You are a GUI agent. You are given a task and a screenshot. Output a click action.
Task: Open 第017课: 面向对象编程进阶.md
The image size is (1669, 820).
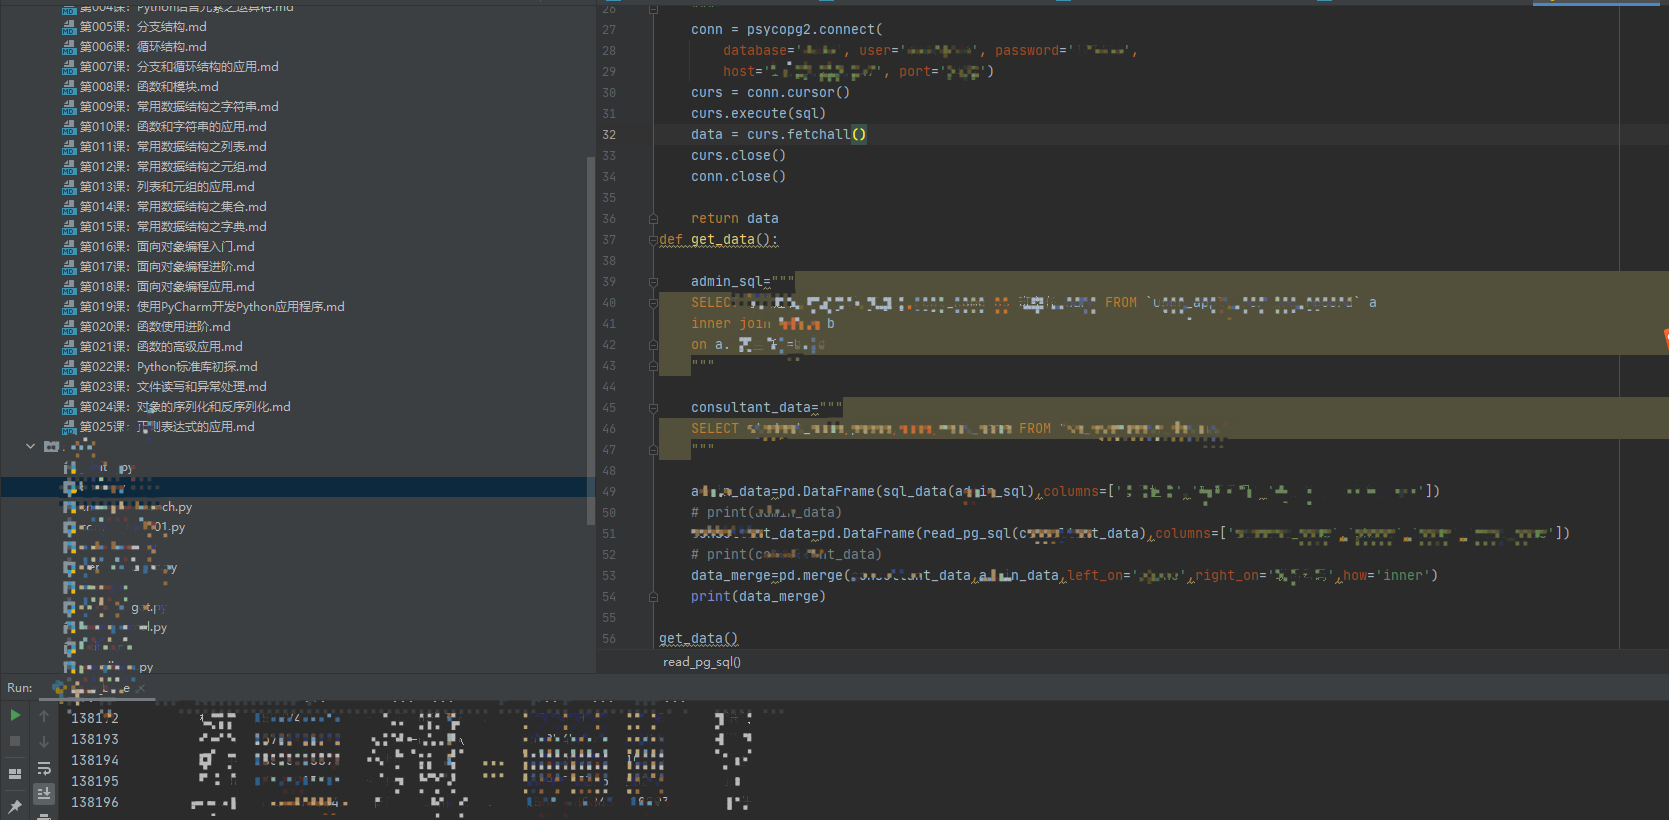[167, 267]
